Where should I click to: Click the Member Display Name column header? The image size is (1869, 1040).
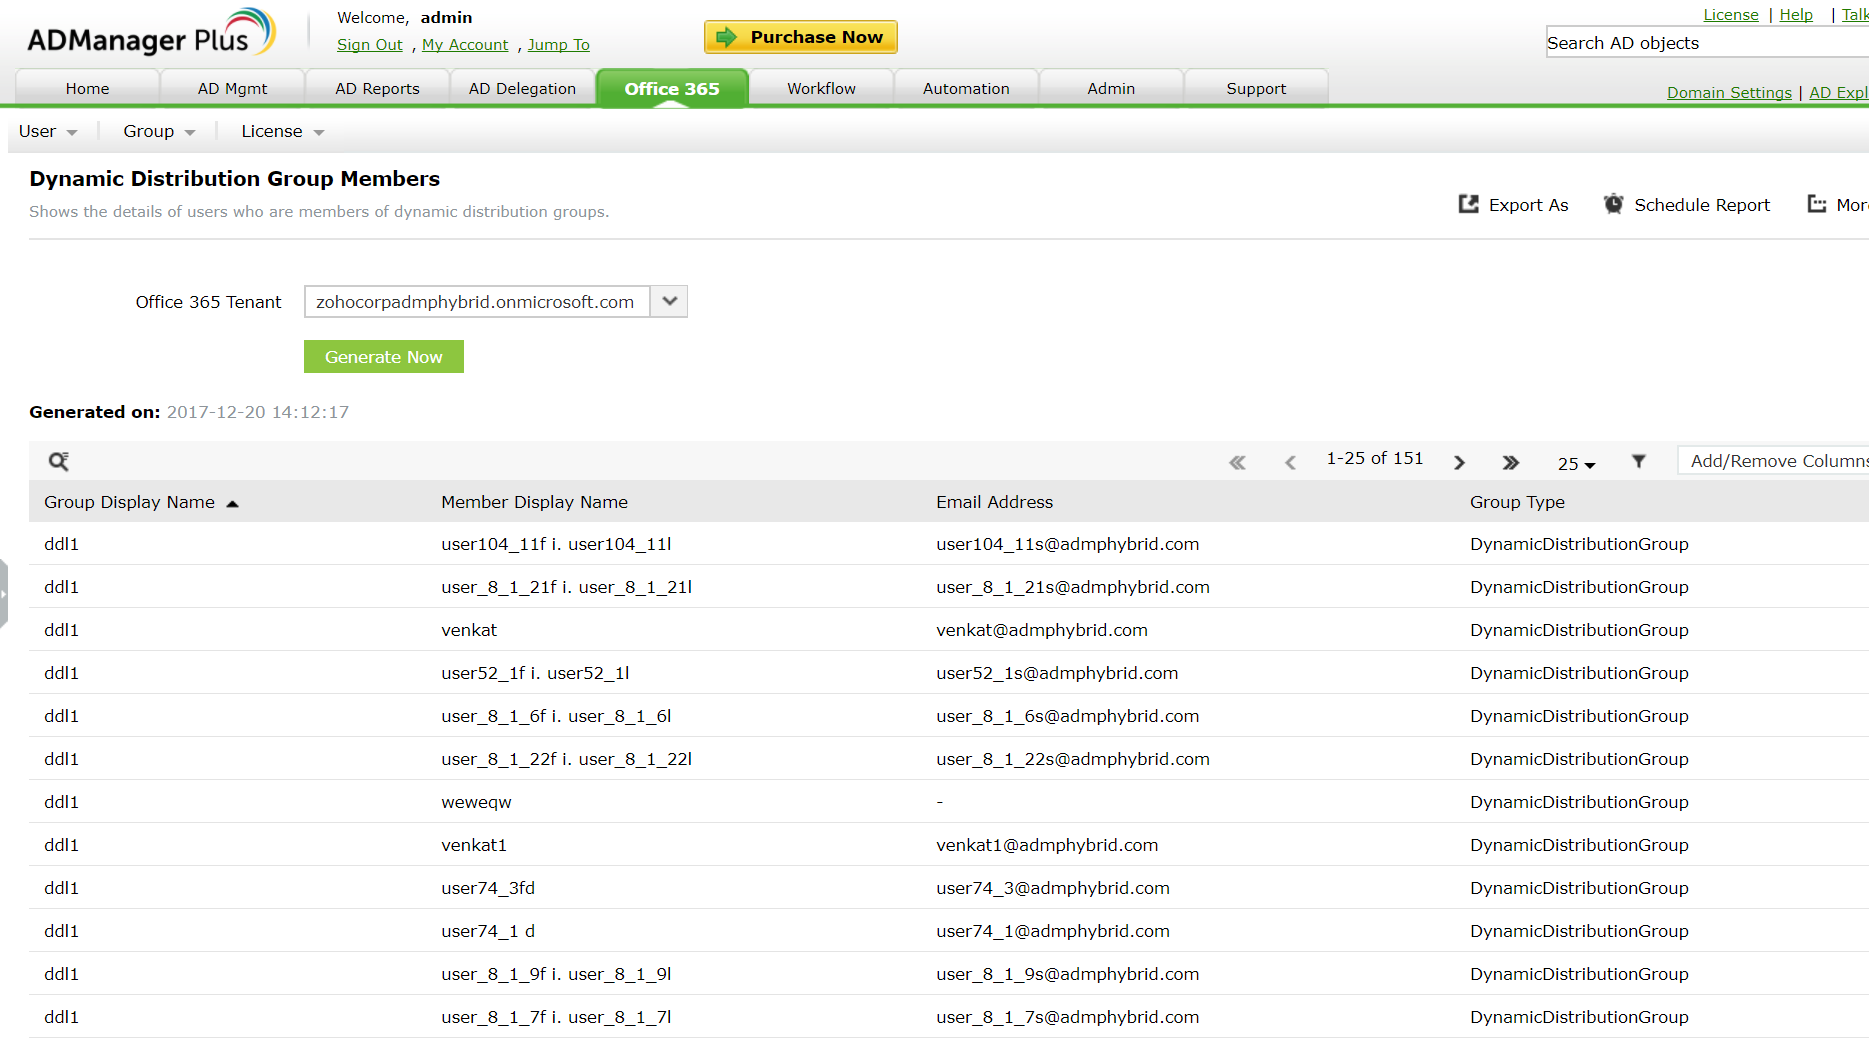[x=535, y=502]
